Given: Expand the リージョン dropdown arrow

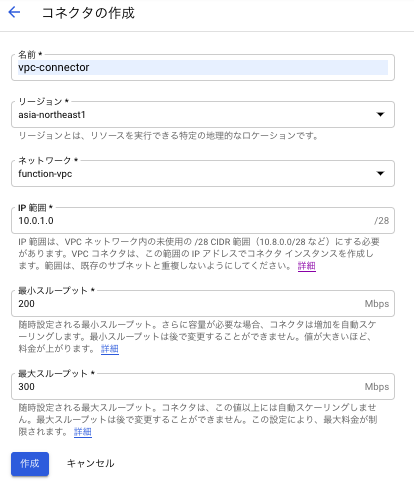Looking at the screenshot, I should [x=380, y=115].
